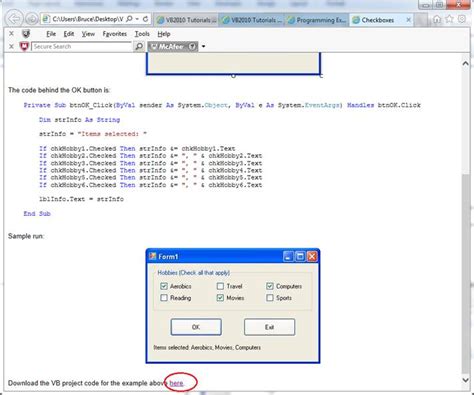Click the 'Hobbies (Check all that apply)' group label
This screenshot has width=474, height=395.
(193, 273)
